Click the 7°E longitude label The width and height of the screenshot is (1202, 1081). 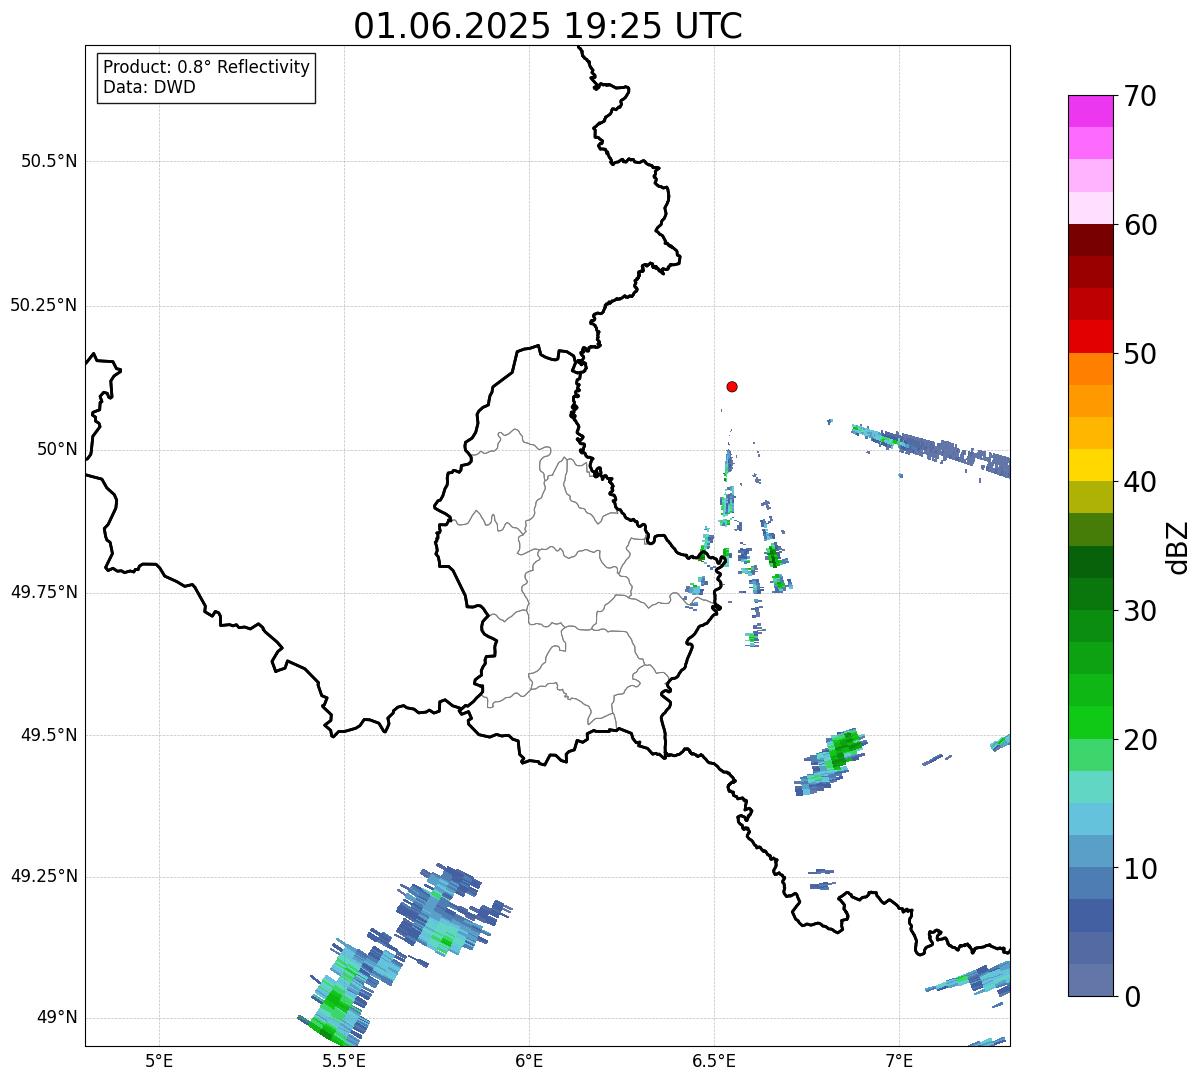click(x=899, y=1060)
